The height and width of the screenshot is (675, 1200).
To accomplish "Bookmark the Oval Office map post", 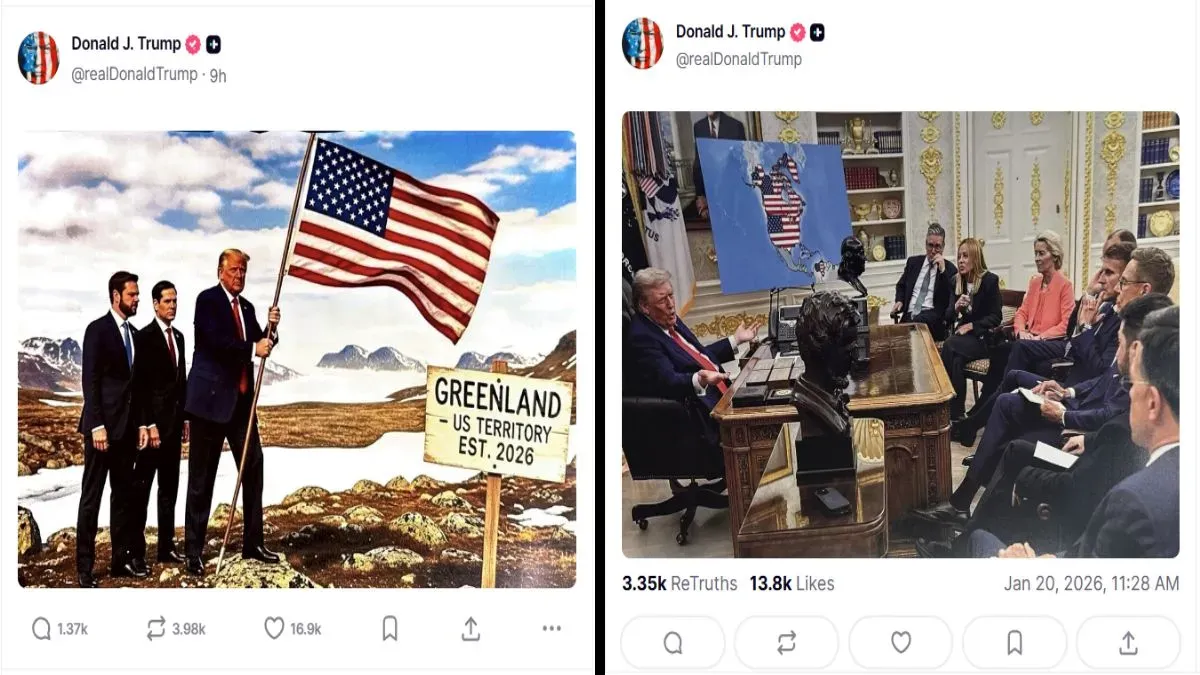I will [x=1014, y=642].
